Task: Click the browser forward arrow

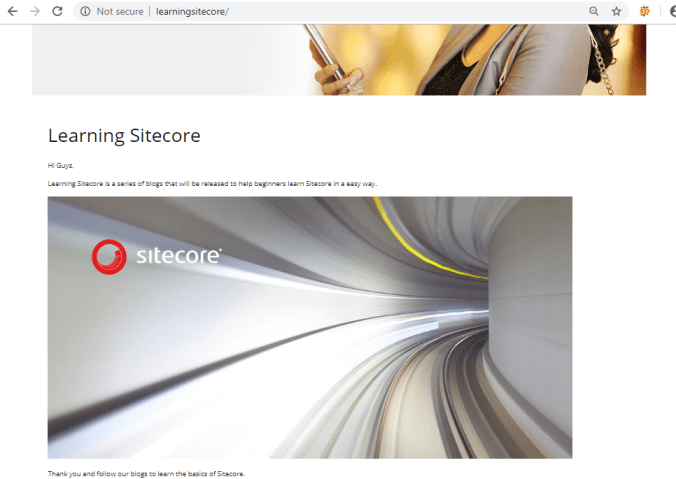Action: pyautogui.click(x=35, y=12)
